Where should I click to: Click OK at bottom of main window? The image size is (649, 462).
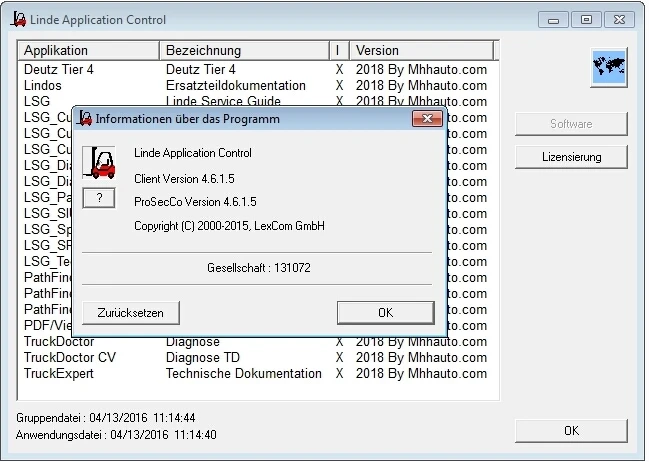point(571,431)
